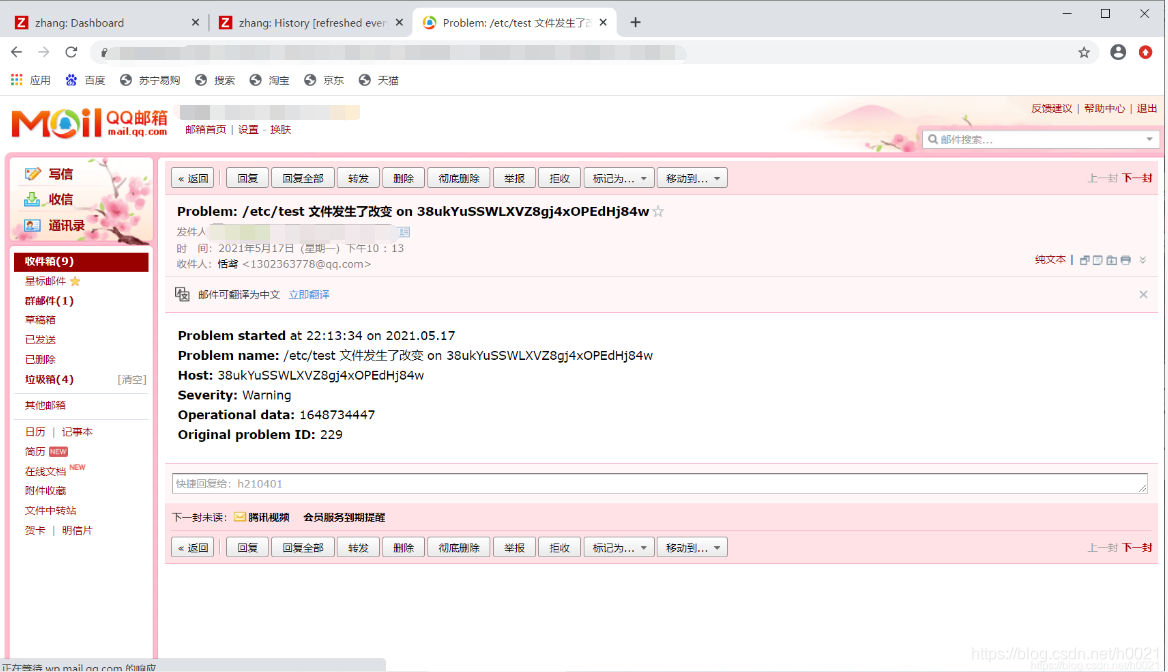Open the top 标记为... dropdown

[x=619, y=178]
